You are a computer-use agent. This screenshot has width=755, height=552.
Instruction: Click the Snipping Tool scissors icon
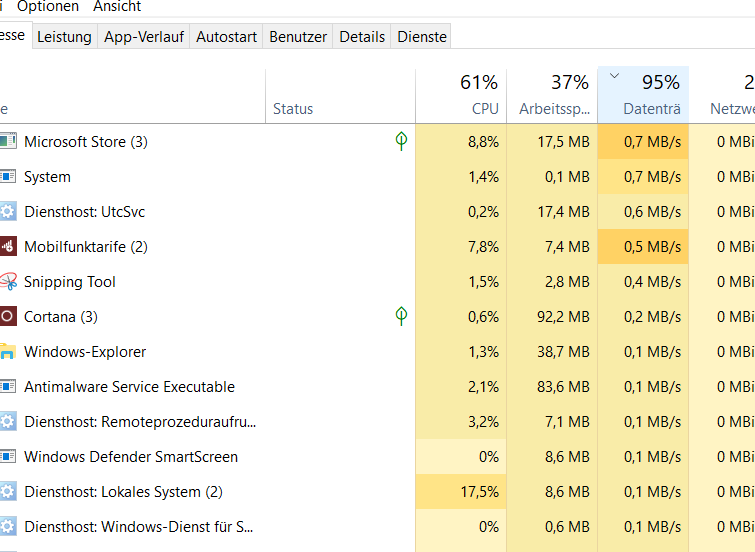coord(8,281)
